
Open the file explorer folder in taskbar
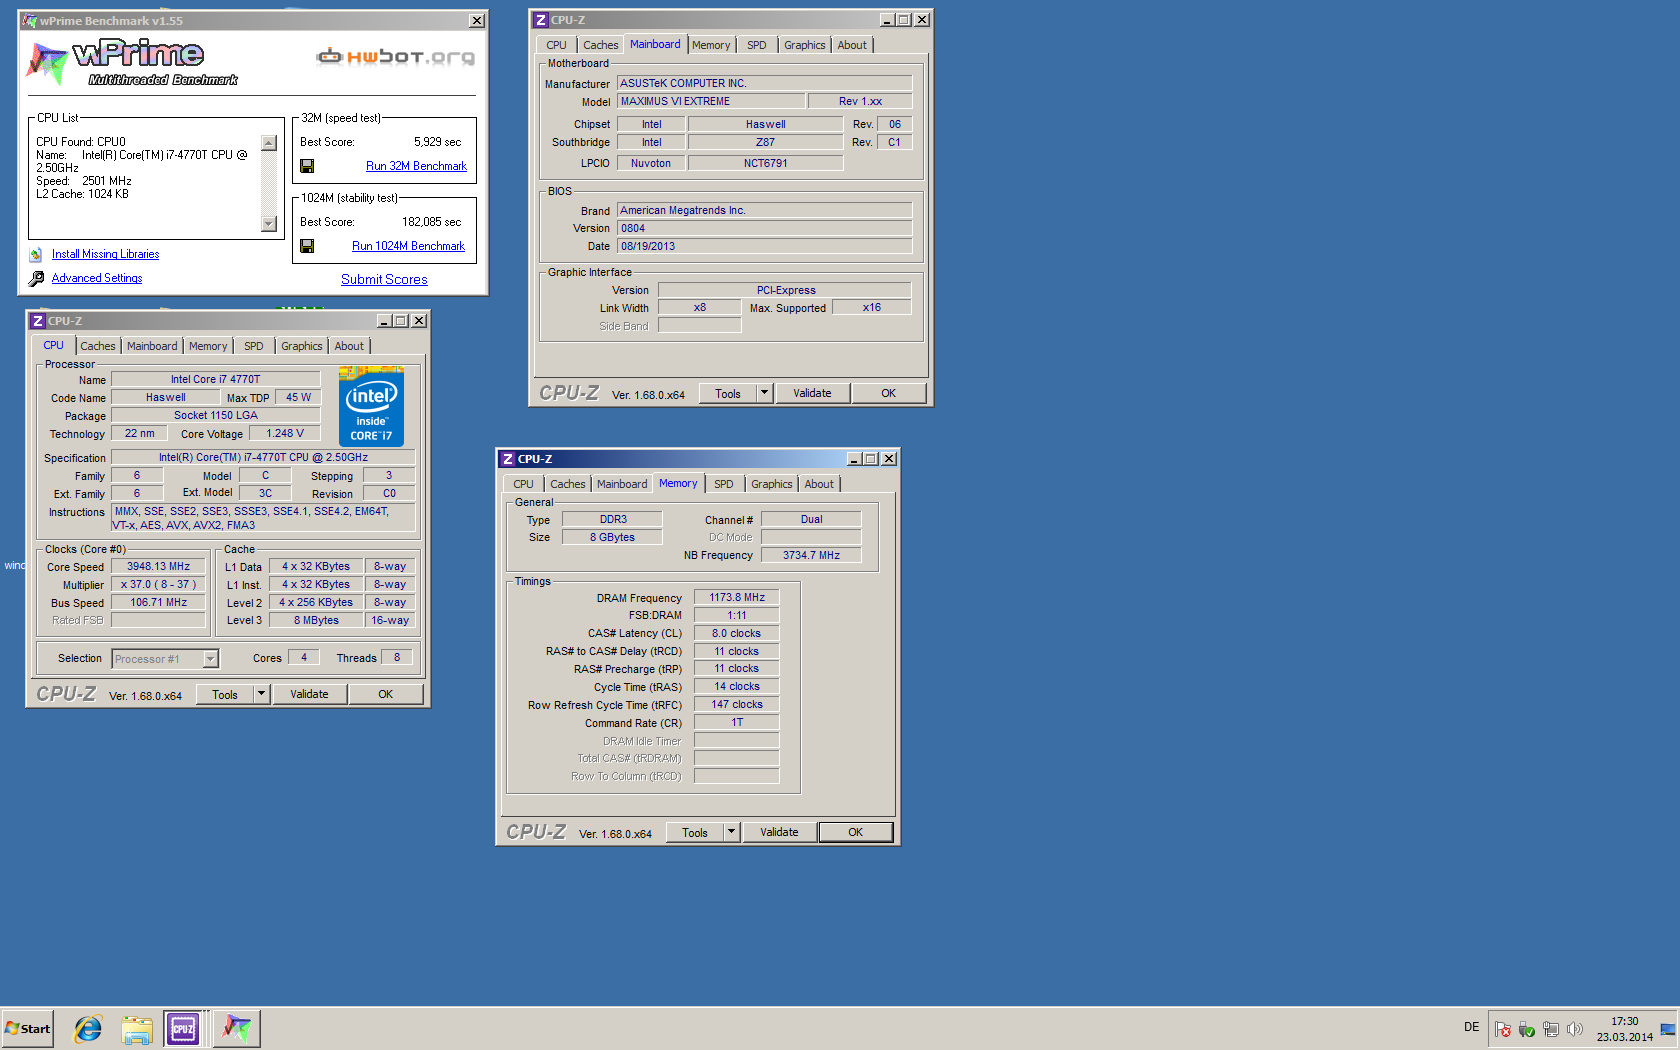pyautogui.click(x=137, y=1029)
